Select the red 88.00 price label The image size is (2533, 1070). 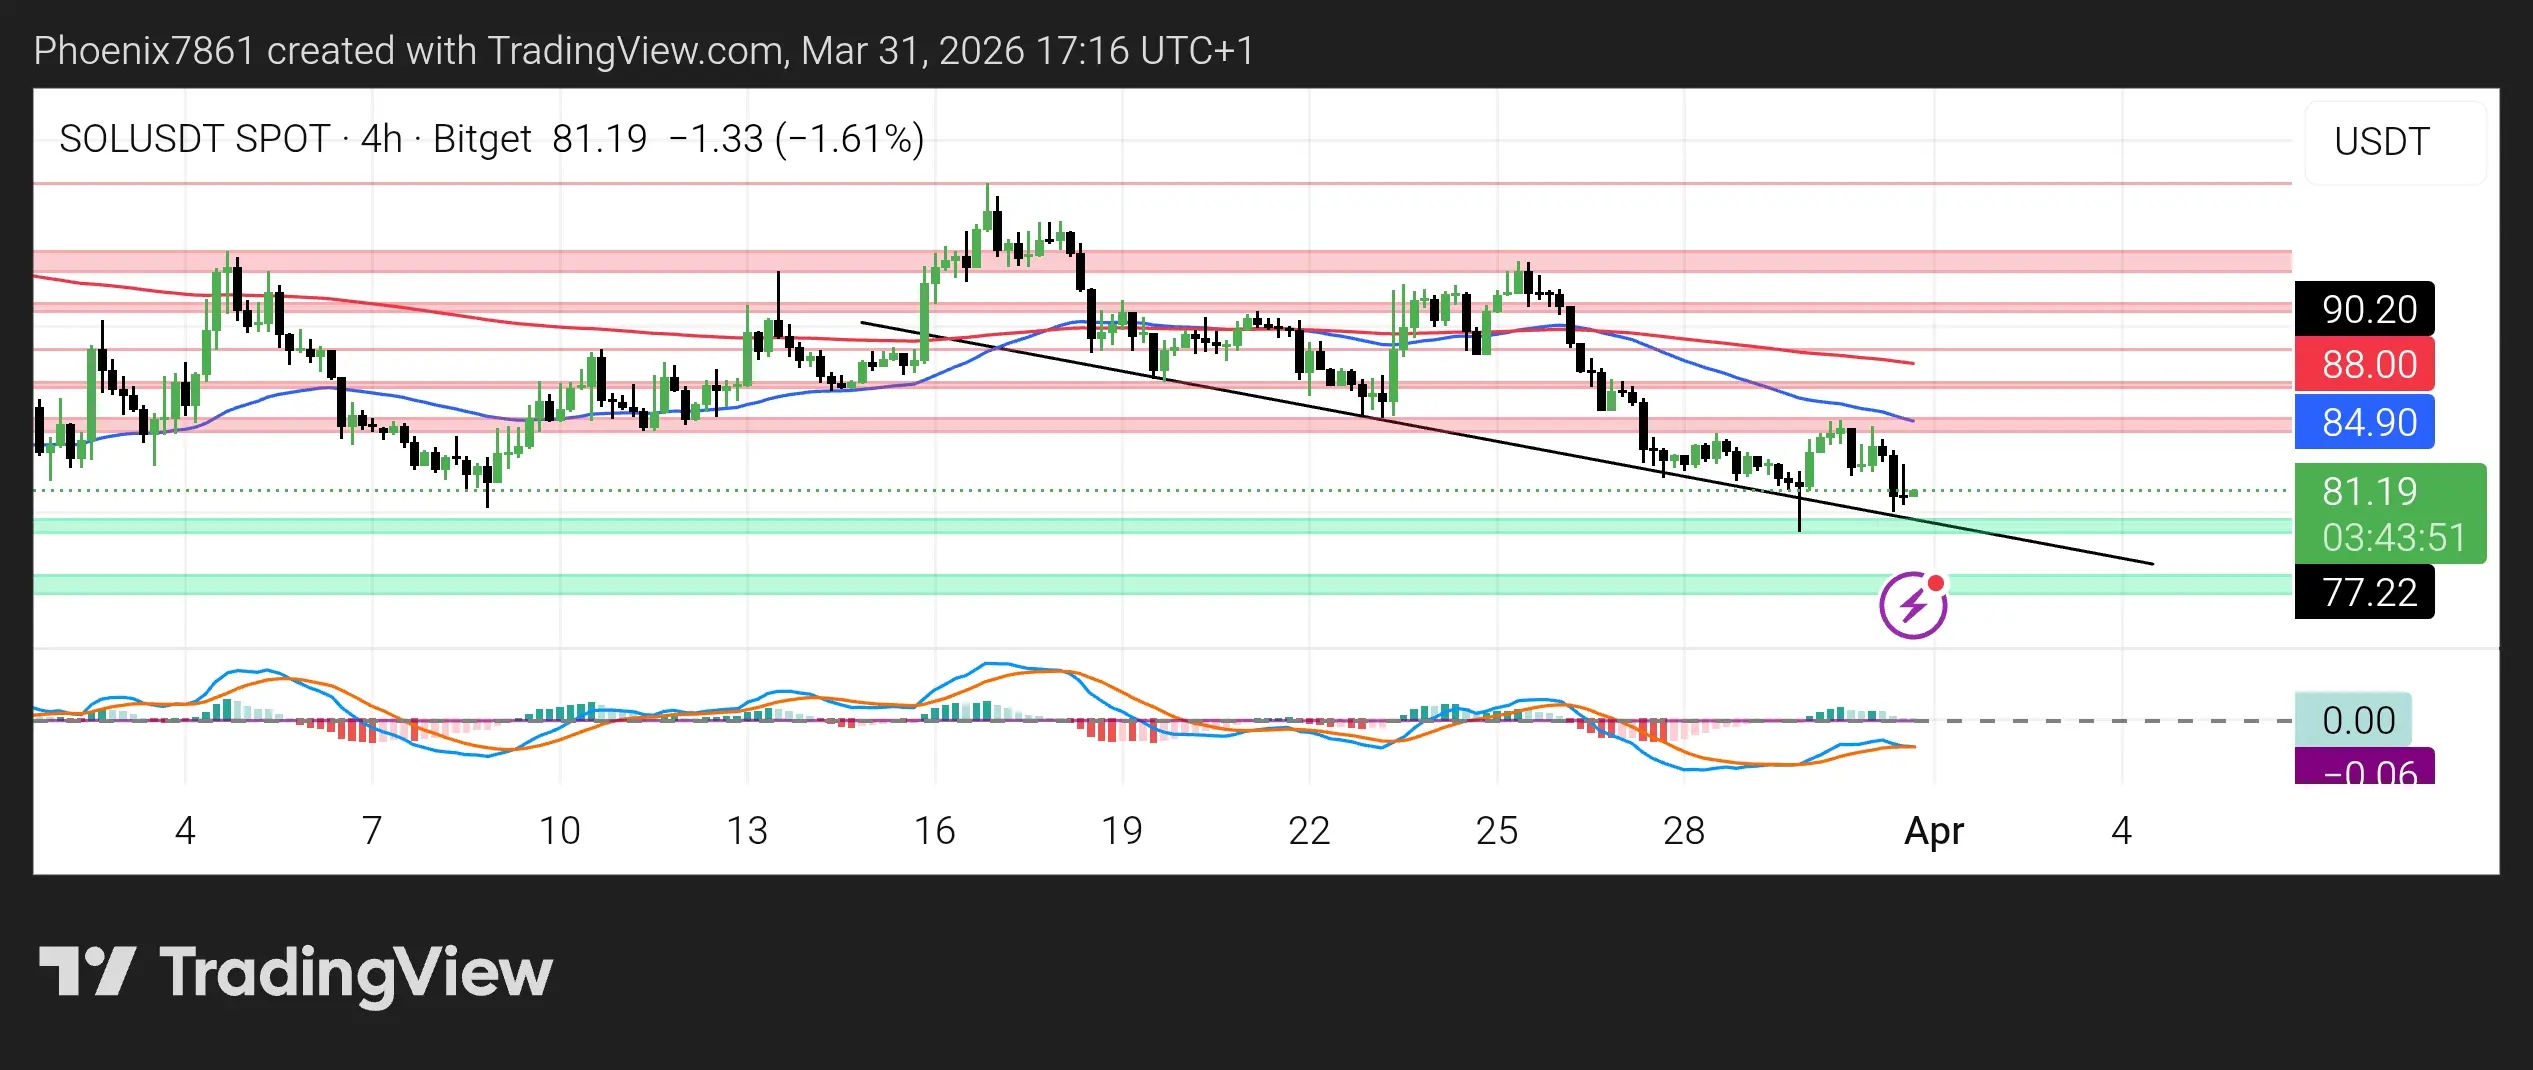click(x=2365, y=364)
